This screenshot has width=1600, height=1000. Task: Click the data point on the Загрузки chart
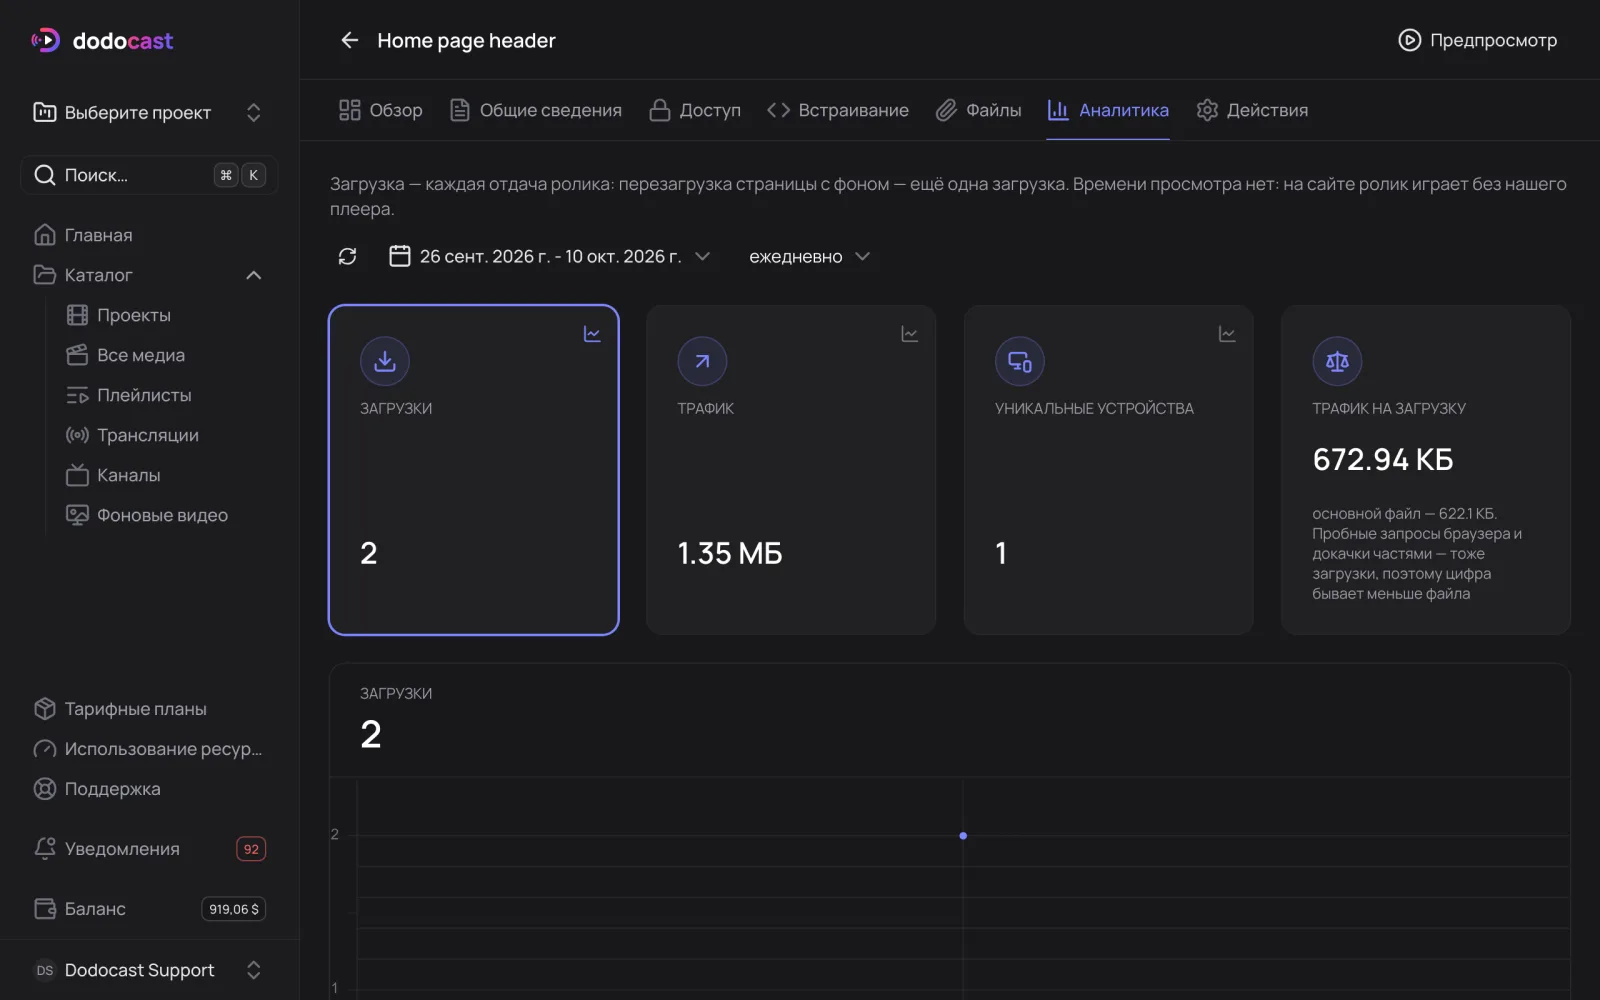click(963, 835)
